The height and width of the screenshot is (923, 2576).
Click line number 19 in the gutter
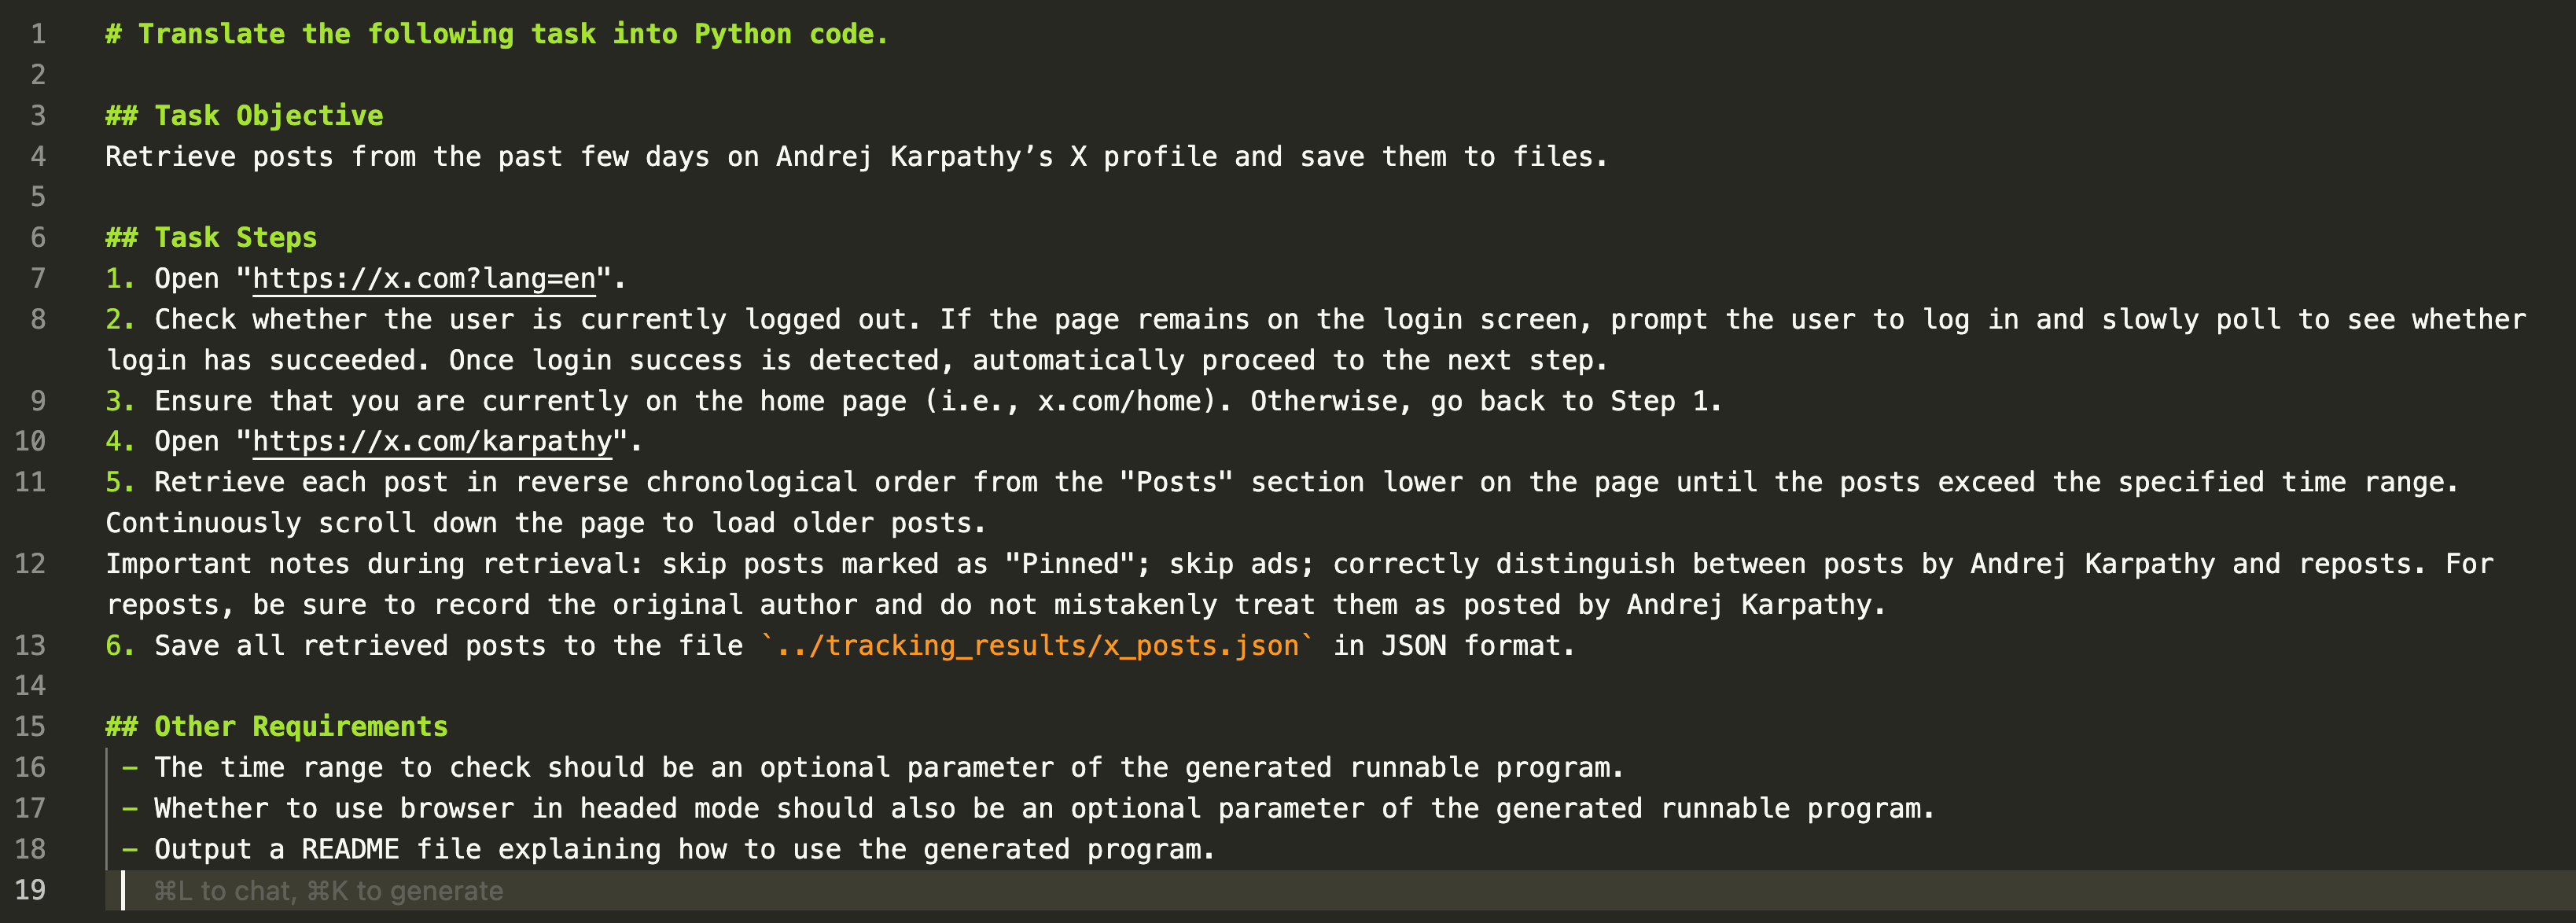click(x=30, y=889)
